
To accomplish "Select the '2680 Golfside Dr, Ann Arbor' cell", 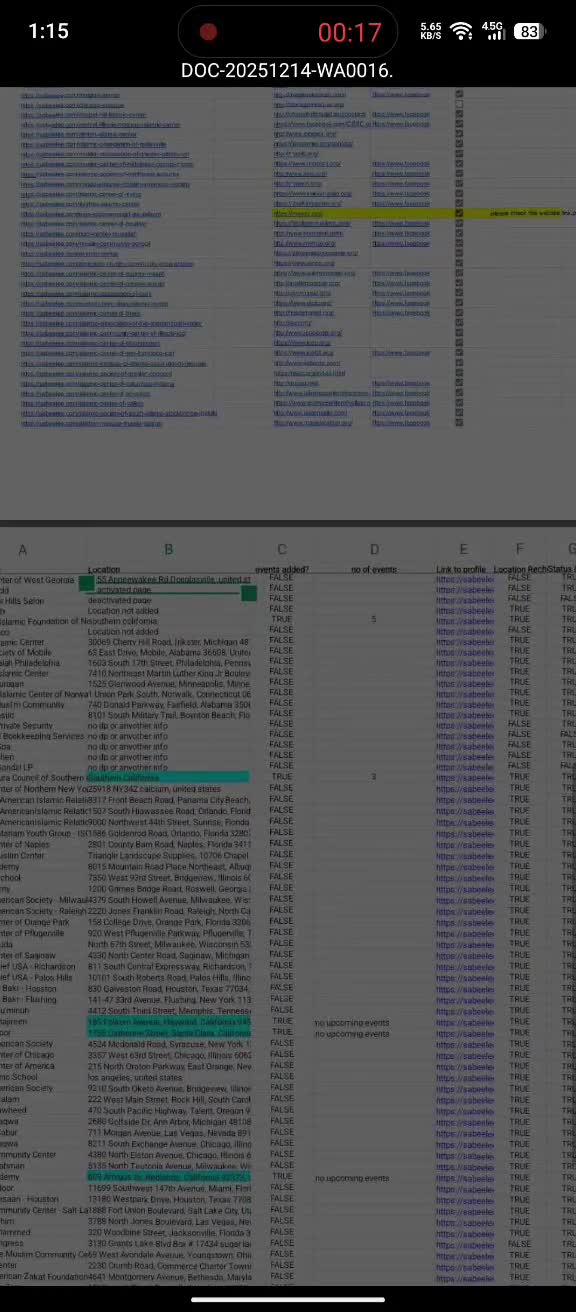I will tap(168, 1122).
